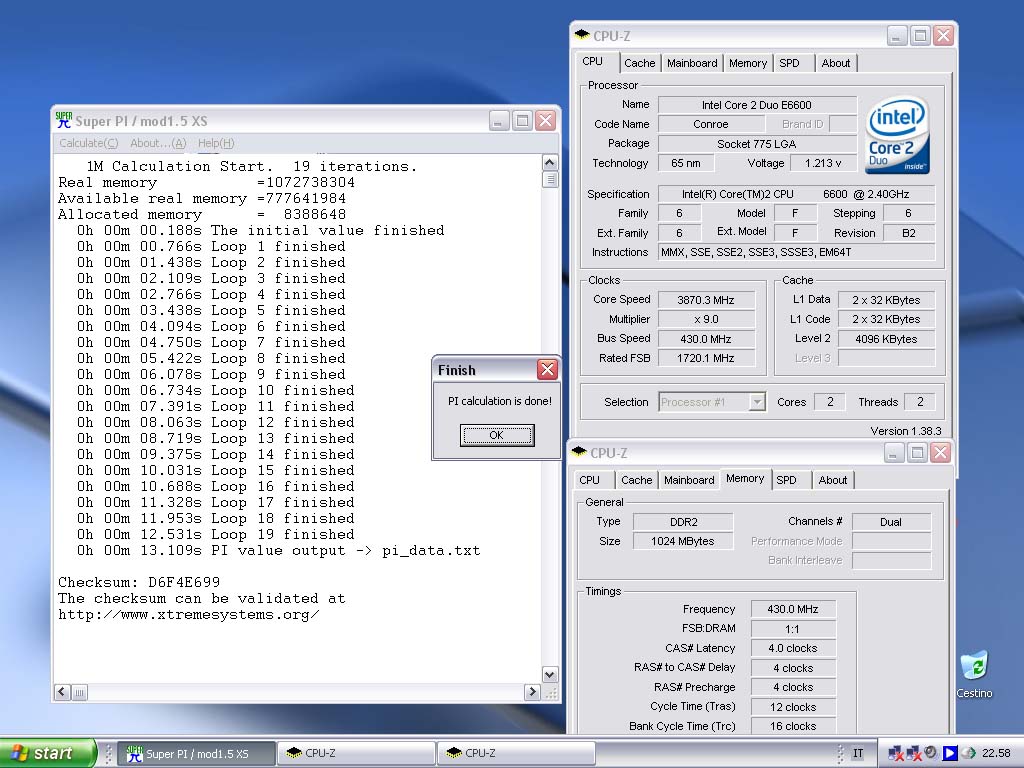Viewport: 1024px width, 768px height.
Task: Switch to second CPU-Z taskbar button
Action: [x=517, y=753]
